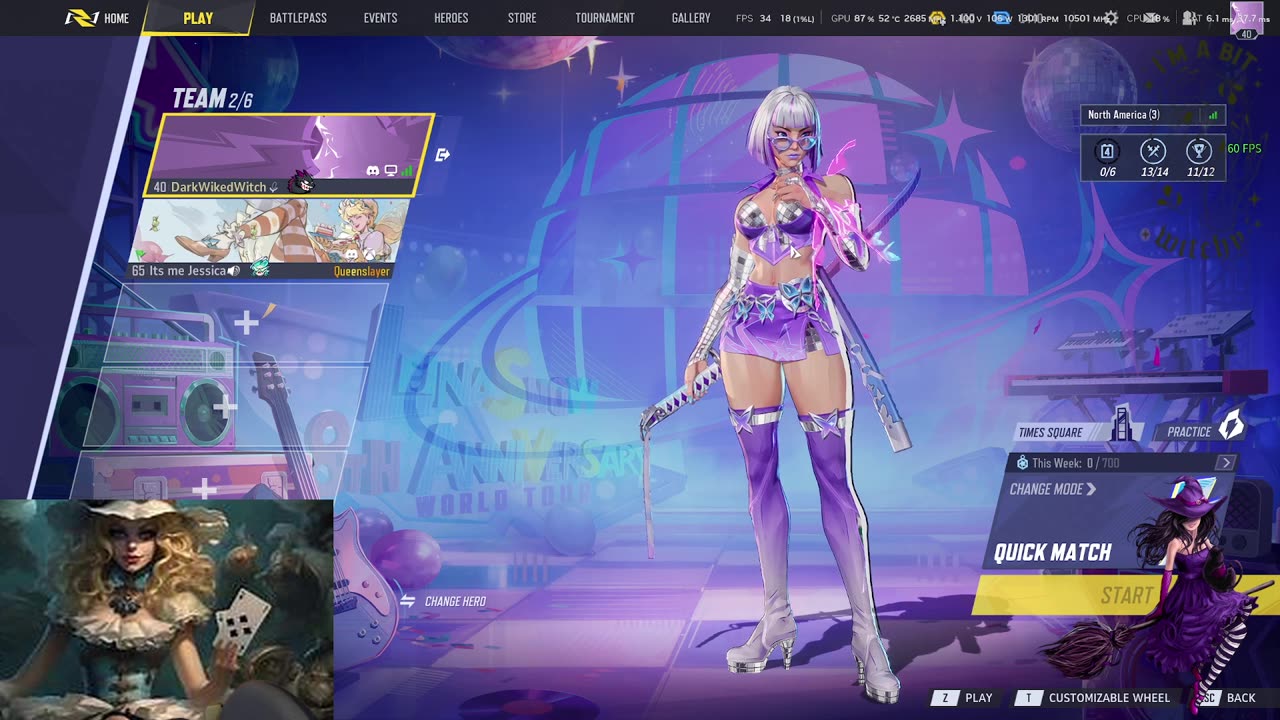
Task: Click the Discord icon on DarkWikedWitch card
Action: 373,171
